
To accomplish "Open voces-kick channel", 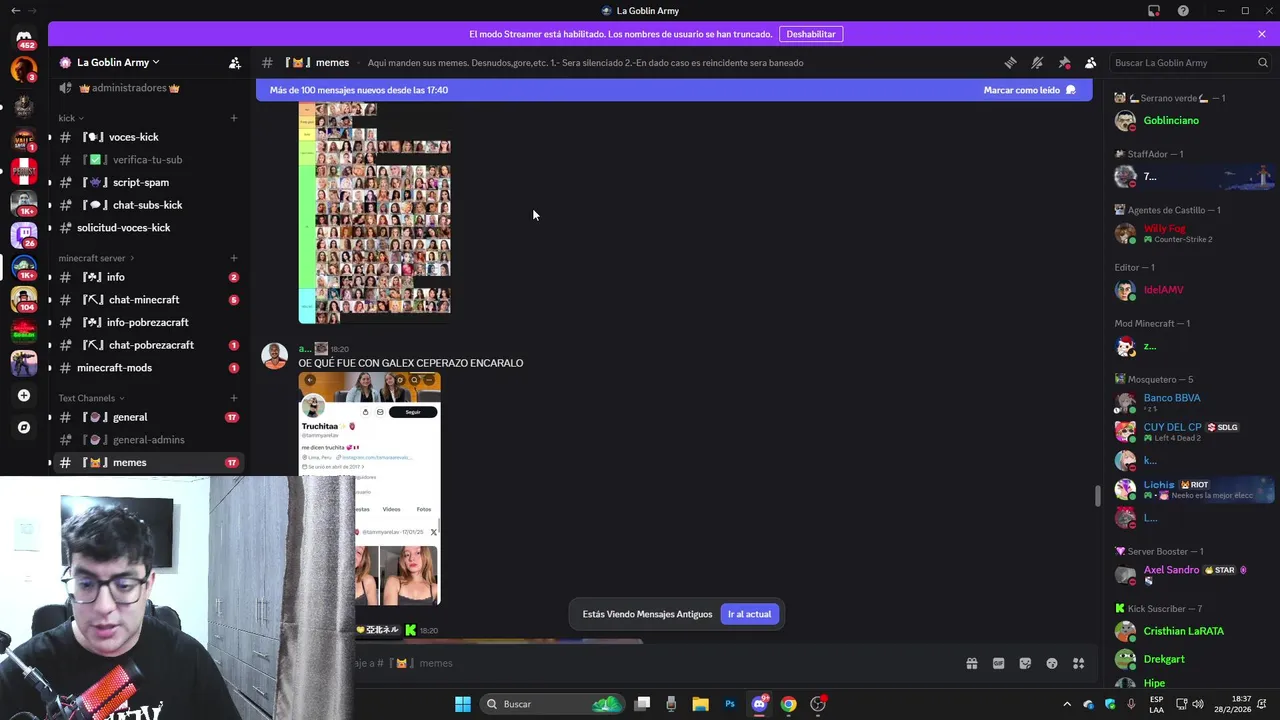I will (147, 137).
